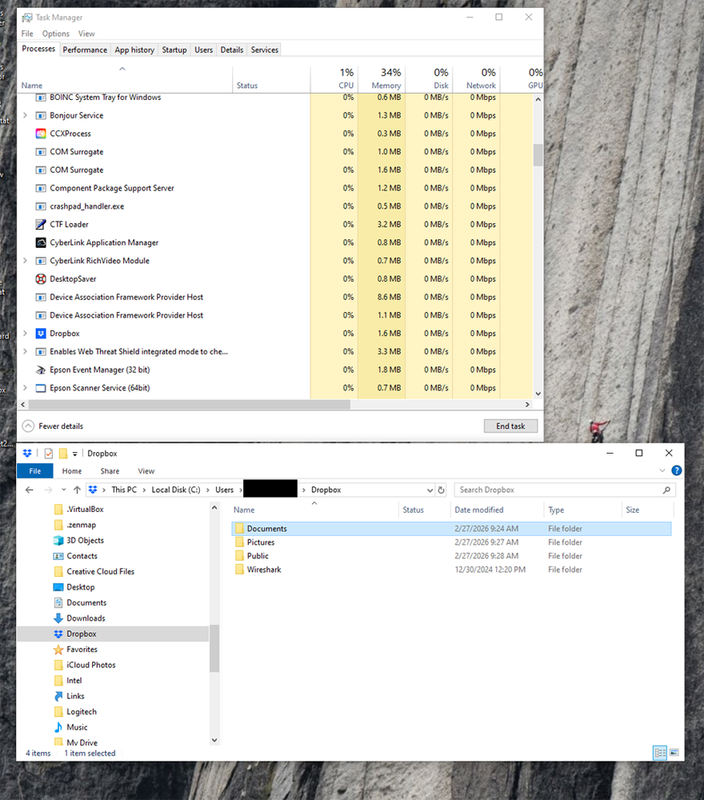704x800 pixels.
Task: Open Explorer Share ribbon tab
Action: (x=110, y=471)
